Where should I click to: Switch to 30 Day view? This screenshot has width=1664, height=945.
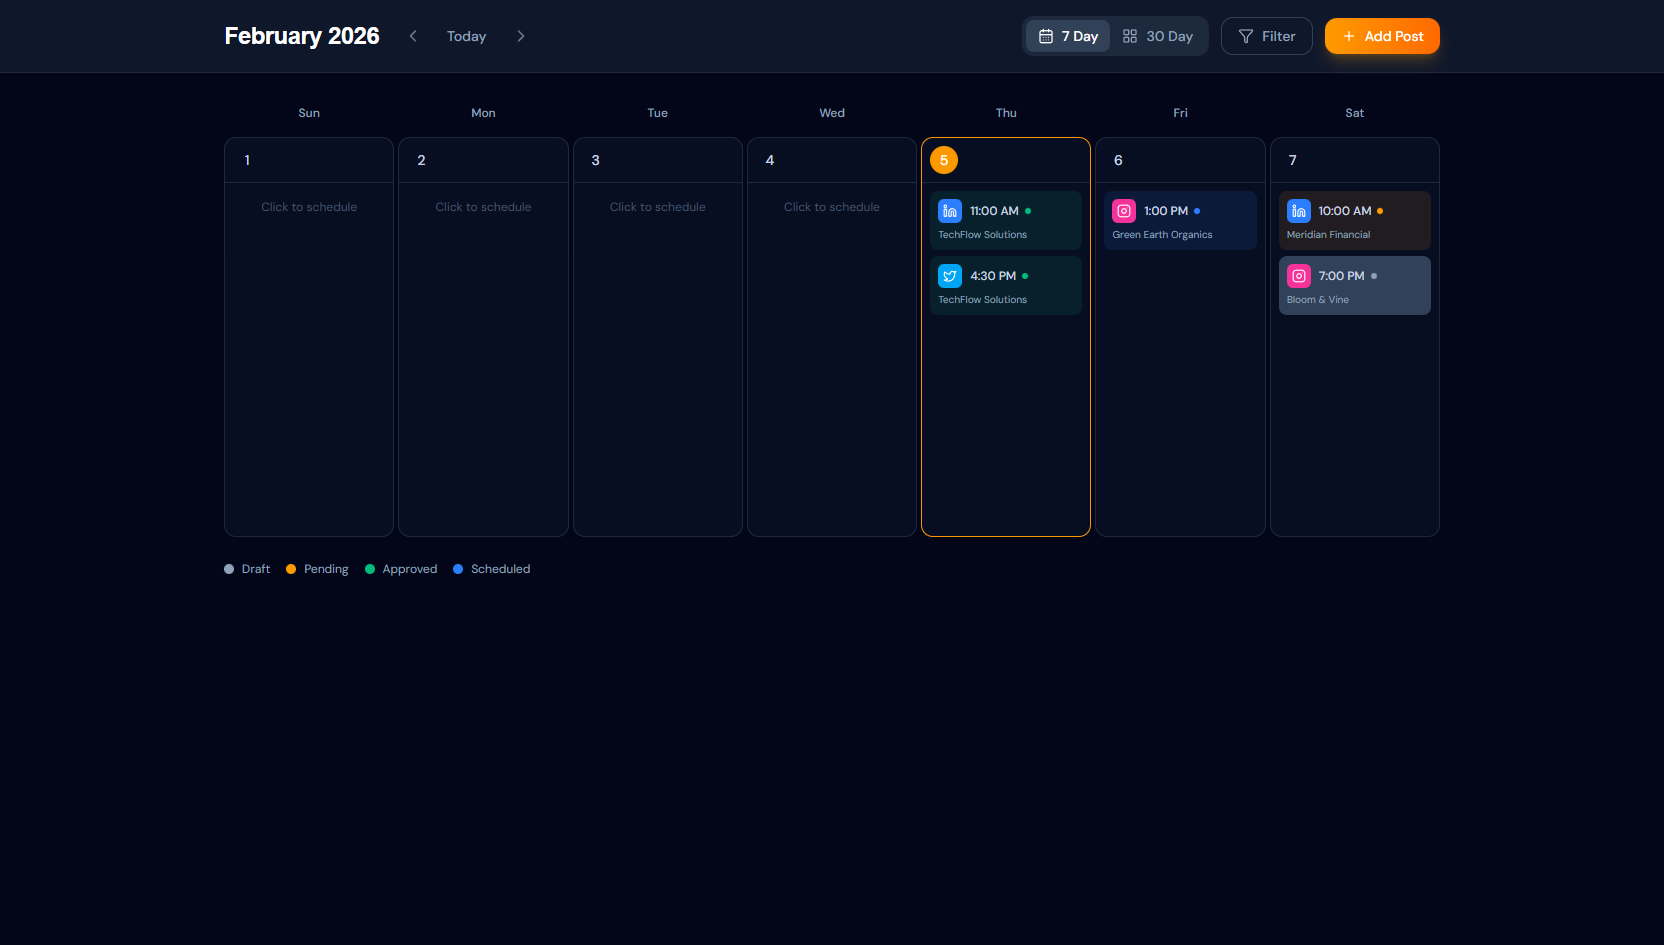(1159, 36)
